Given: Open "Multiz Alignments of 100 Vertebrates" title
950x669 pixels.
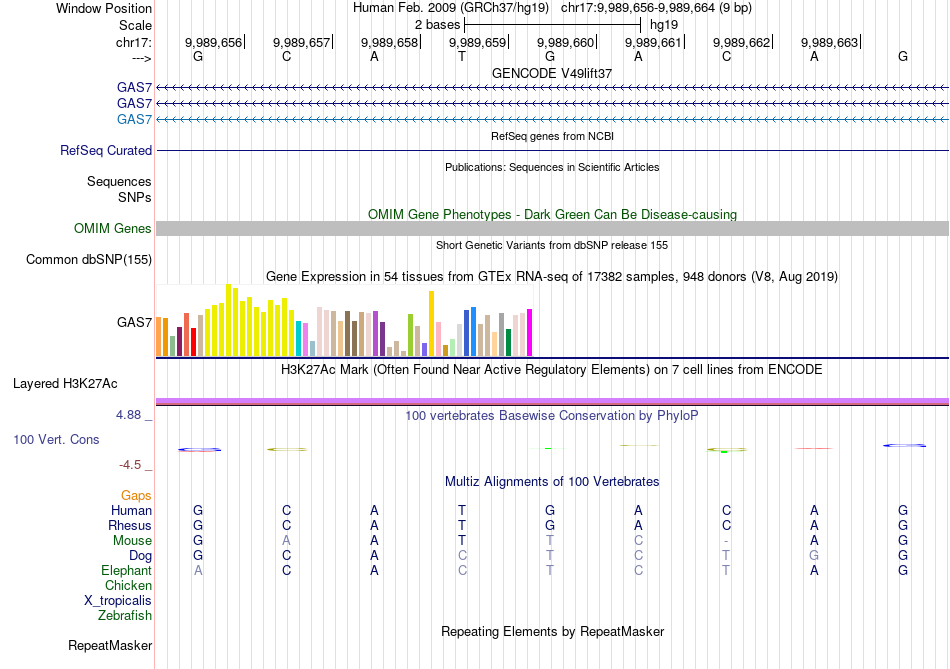Looking at the screenshot, I should (x=552, y=482).
